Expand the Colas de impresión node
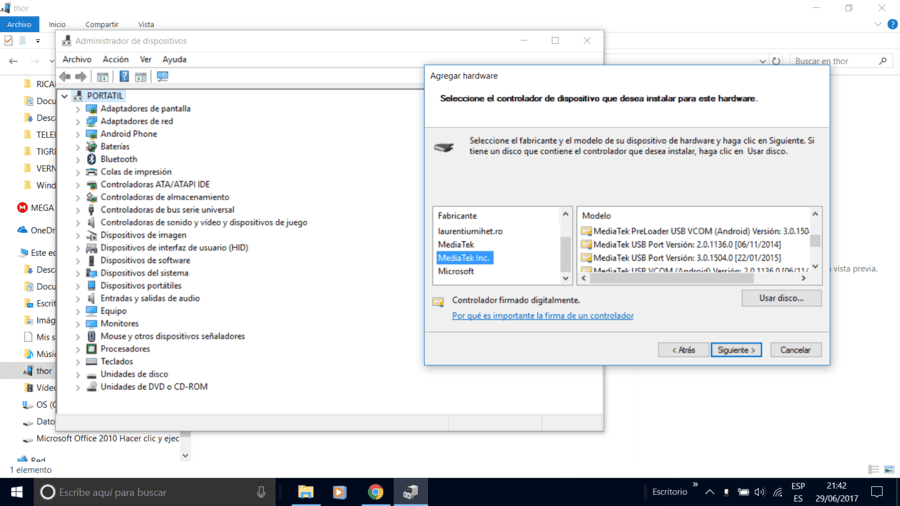900x506 pixels. click(x=78, y=172)
